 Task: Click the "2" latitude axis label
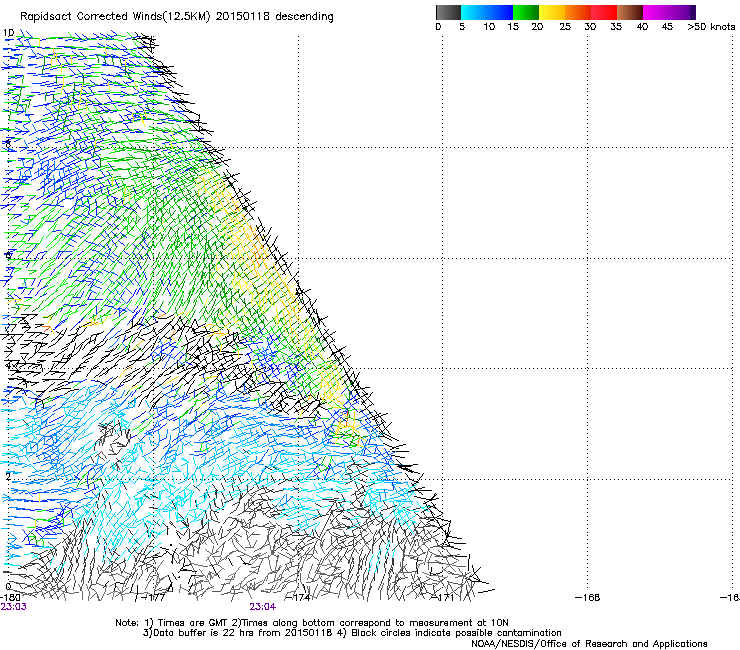tap(8, 476)
